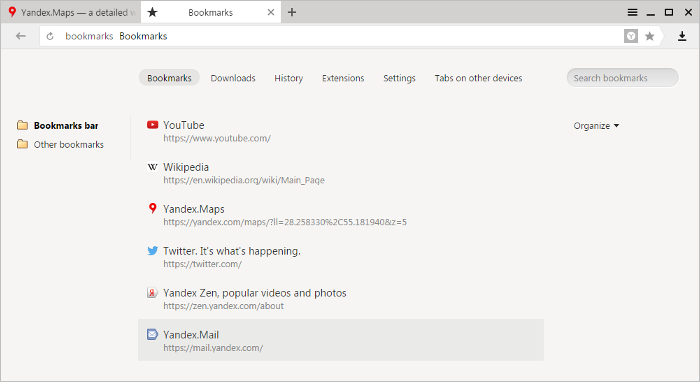This screenshot has width=700, height=382.
Task: Click the bookmark star in address bar
Action: click(x=650, y=36)
